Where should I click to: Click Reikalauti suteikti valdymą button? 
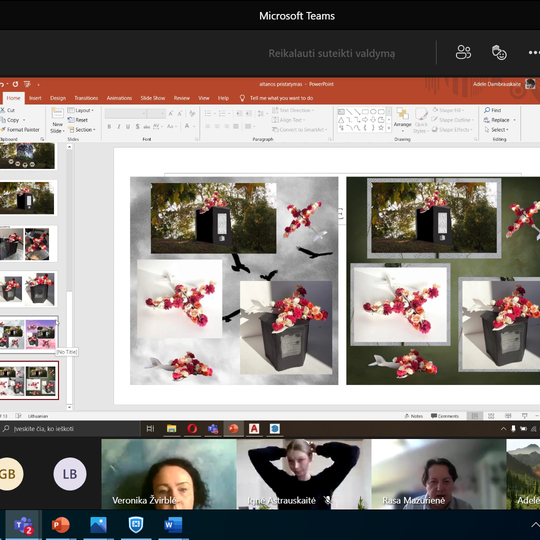coord(332,53)
